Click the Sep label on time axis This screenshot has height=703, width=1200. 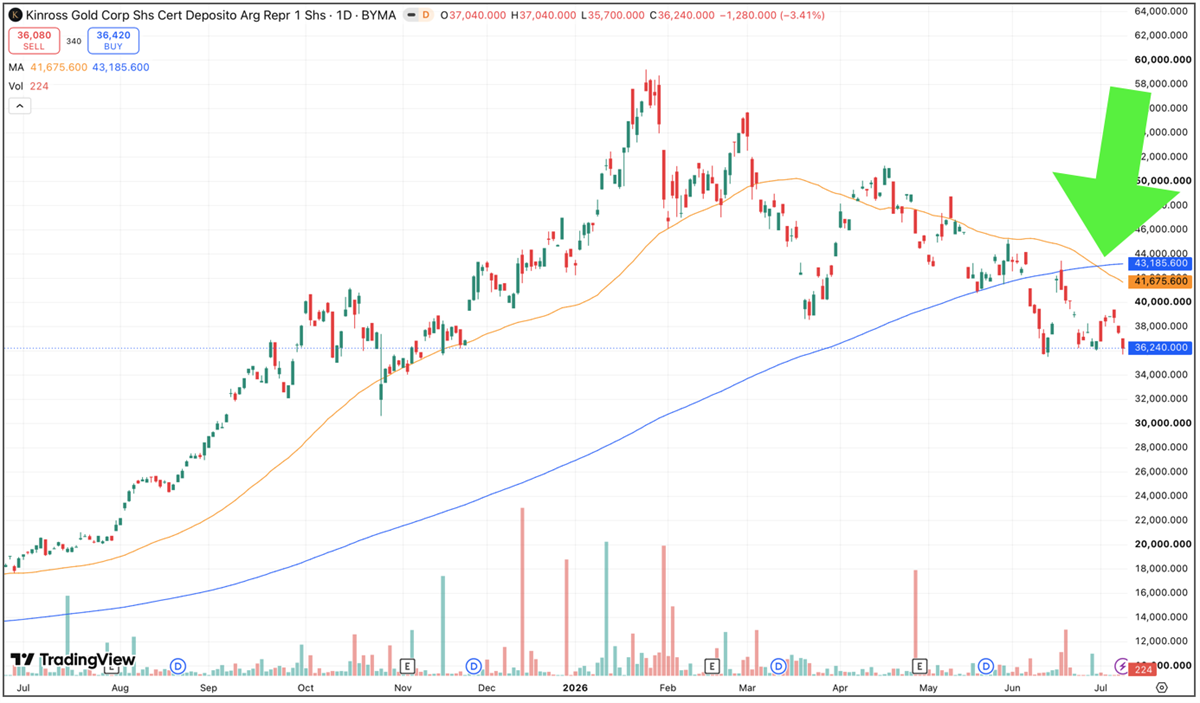[x=209, y=688]
